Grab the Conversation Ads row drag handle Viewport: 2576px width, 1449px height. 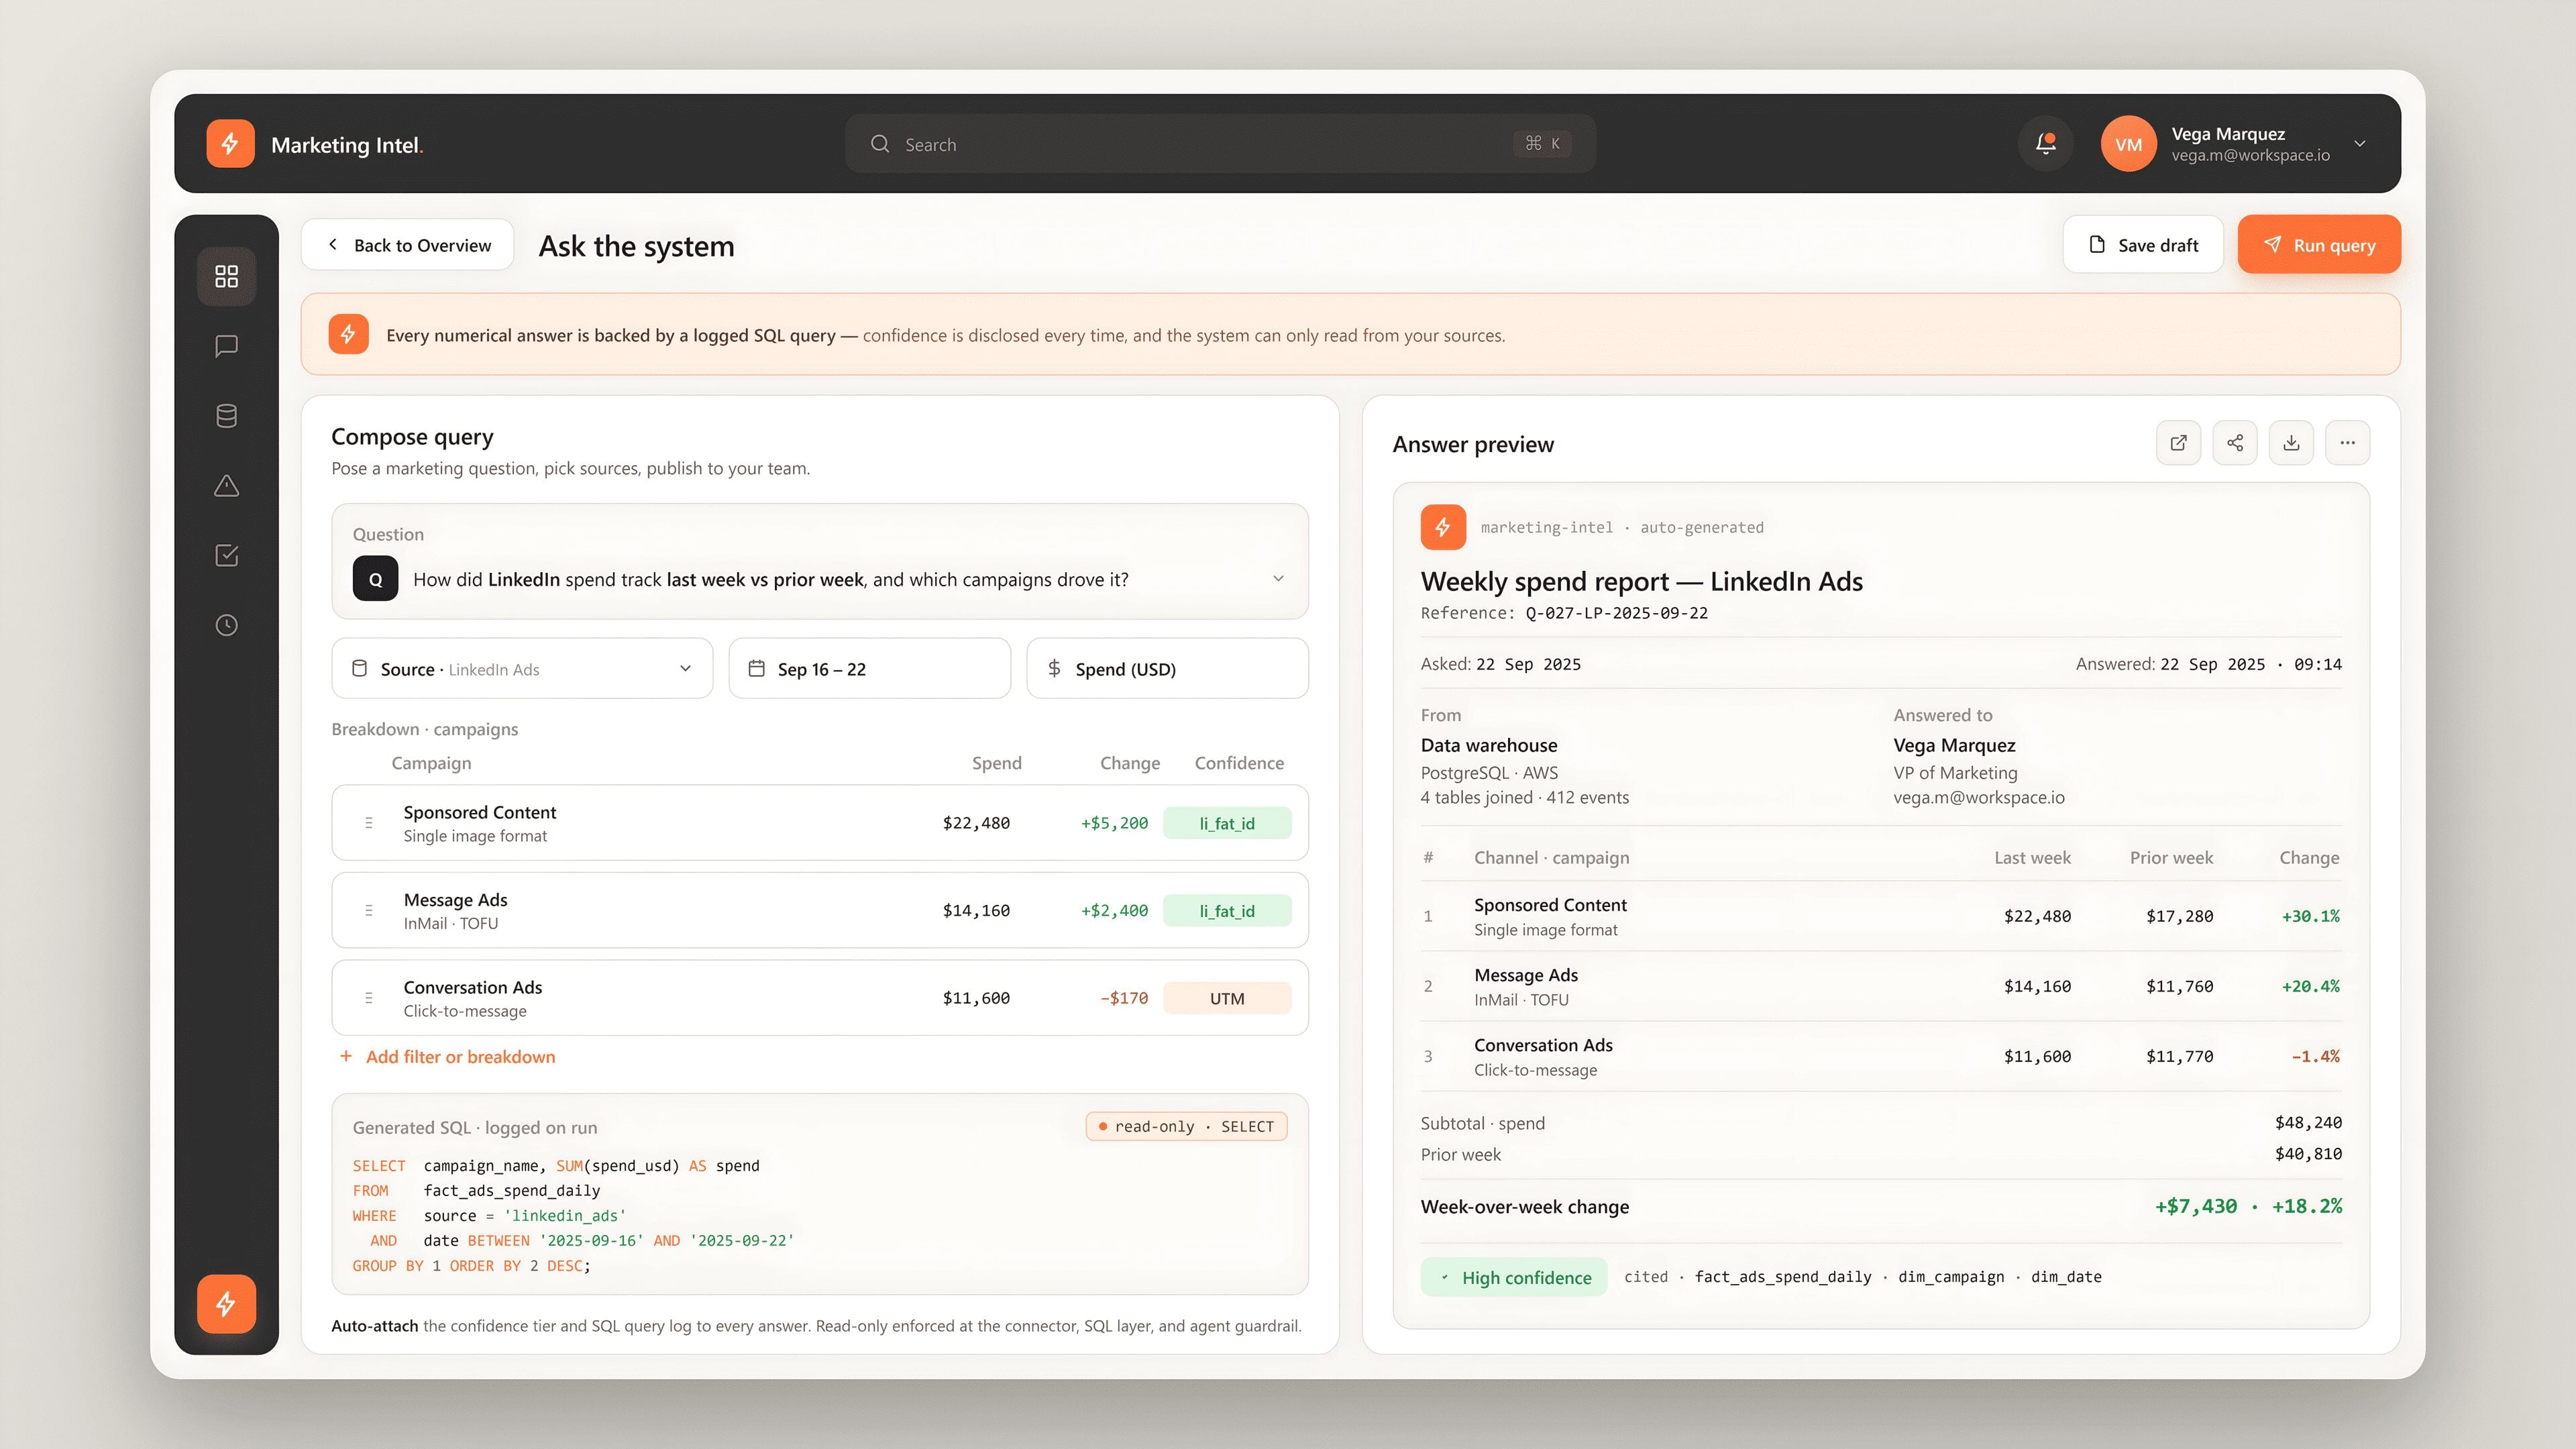[x=369, y=998]
